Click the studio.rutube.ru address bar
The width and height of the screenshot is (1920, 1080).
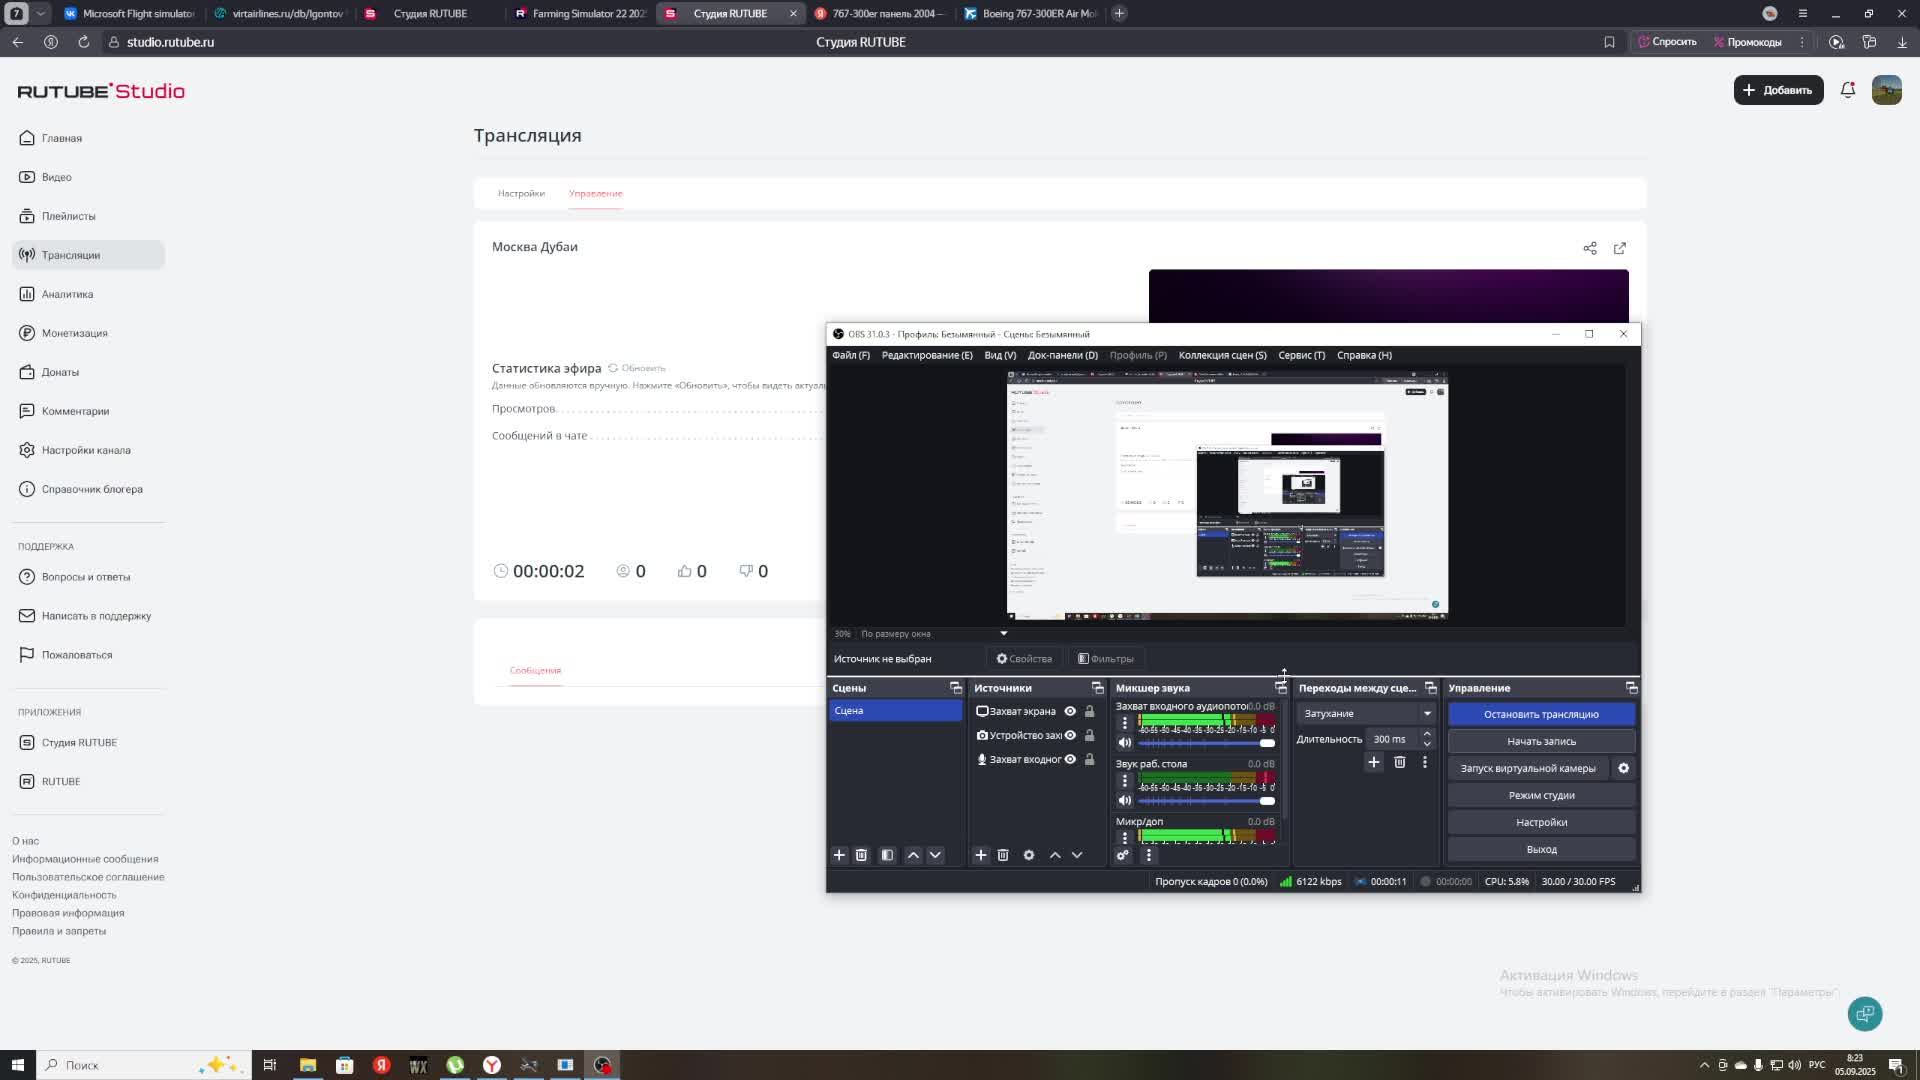coord(170,42)
